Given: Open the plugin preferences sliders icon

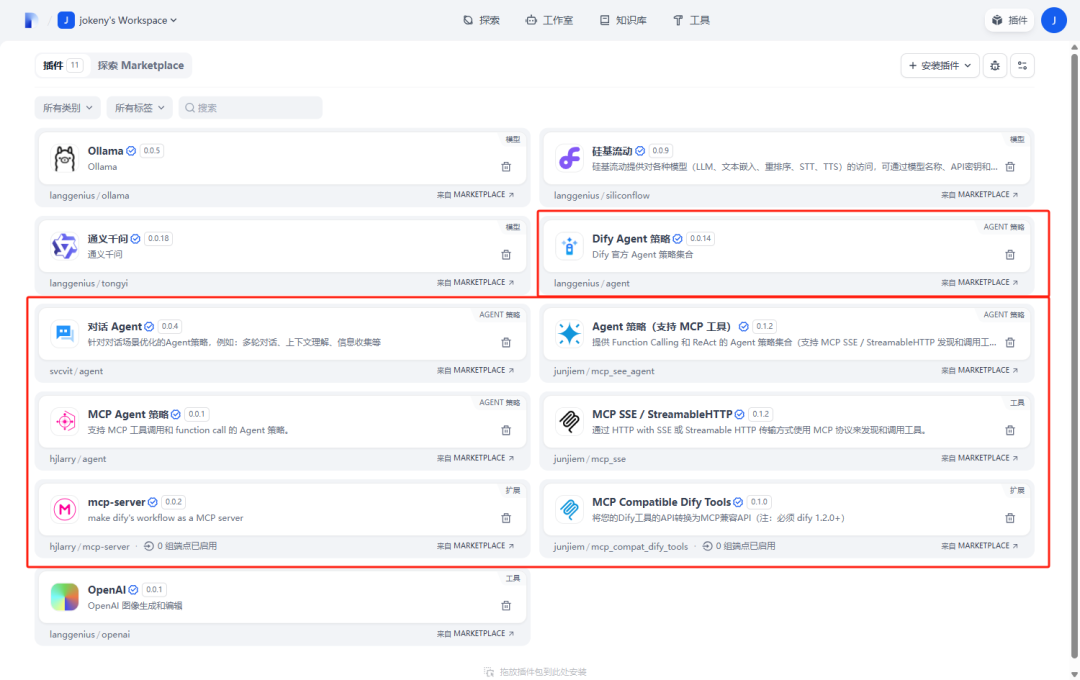Looking at the screenshot, I should [1022, 65].
